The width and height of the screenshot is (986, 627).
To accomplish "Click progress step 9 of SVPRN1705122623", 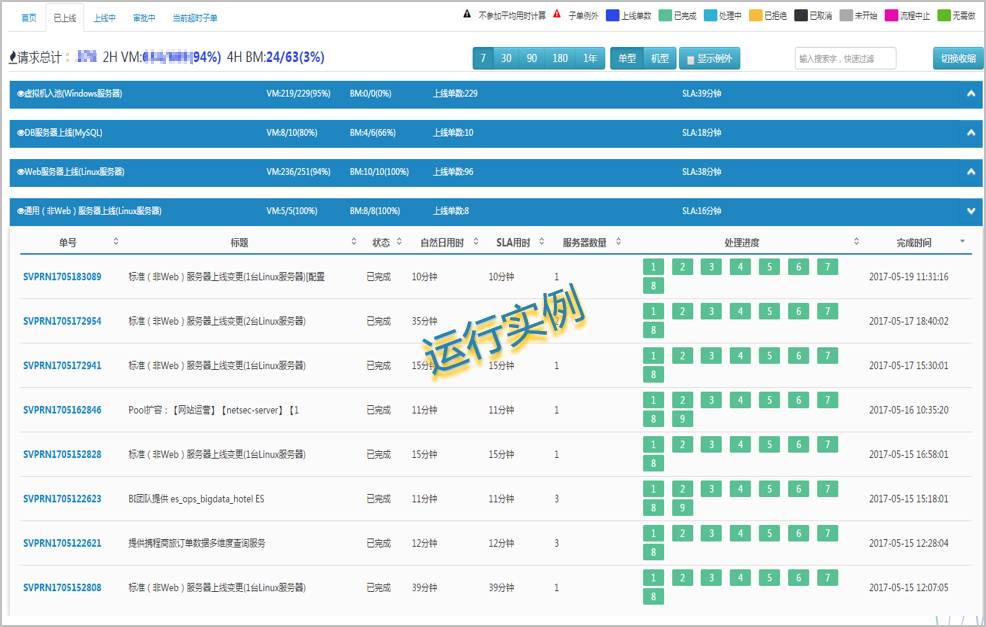I will (682, 508).
